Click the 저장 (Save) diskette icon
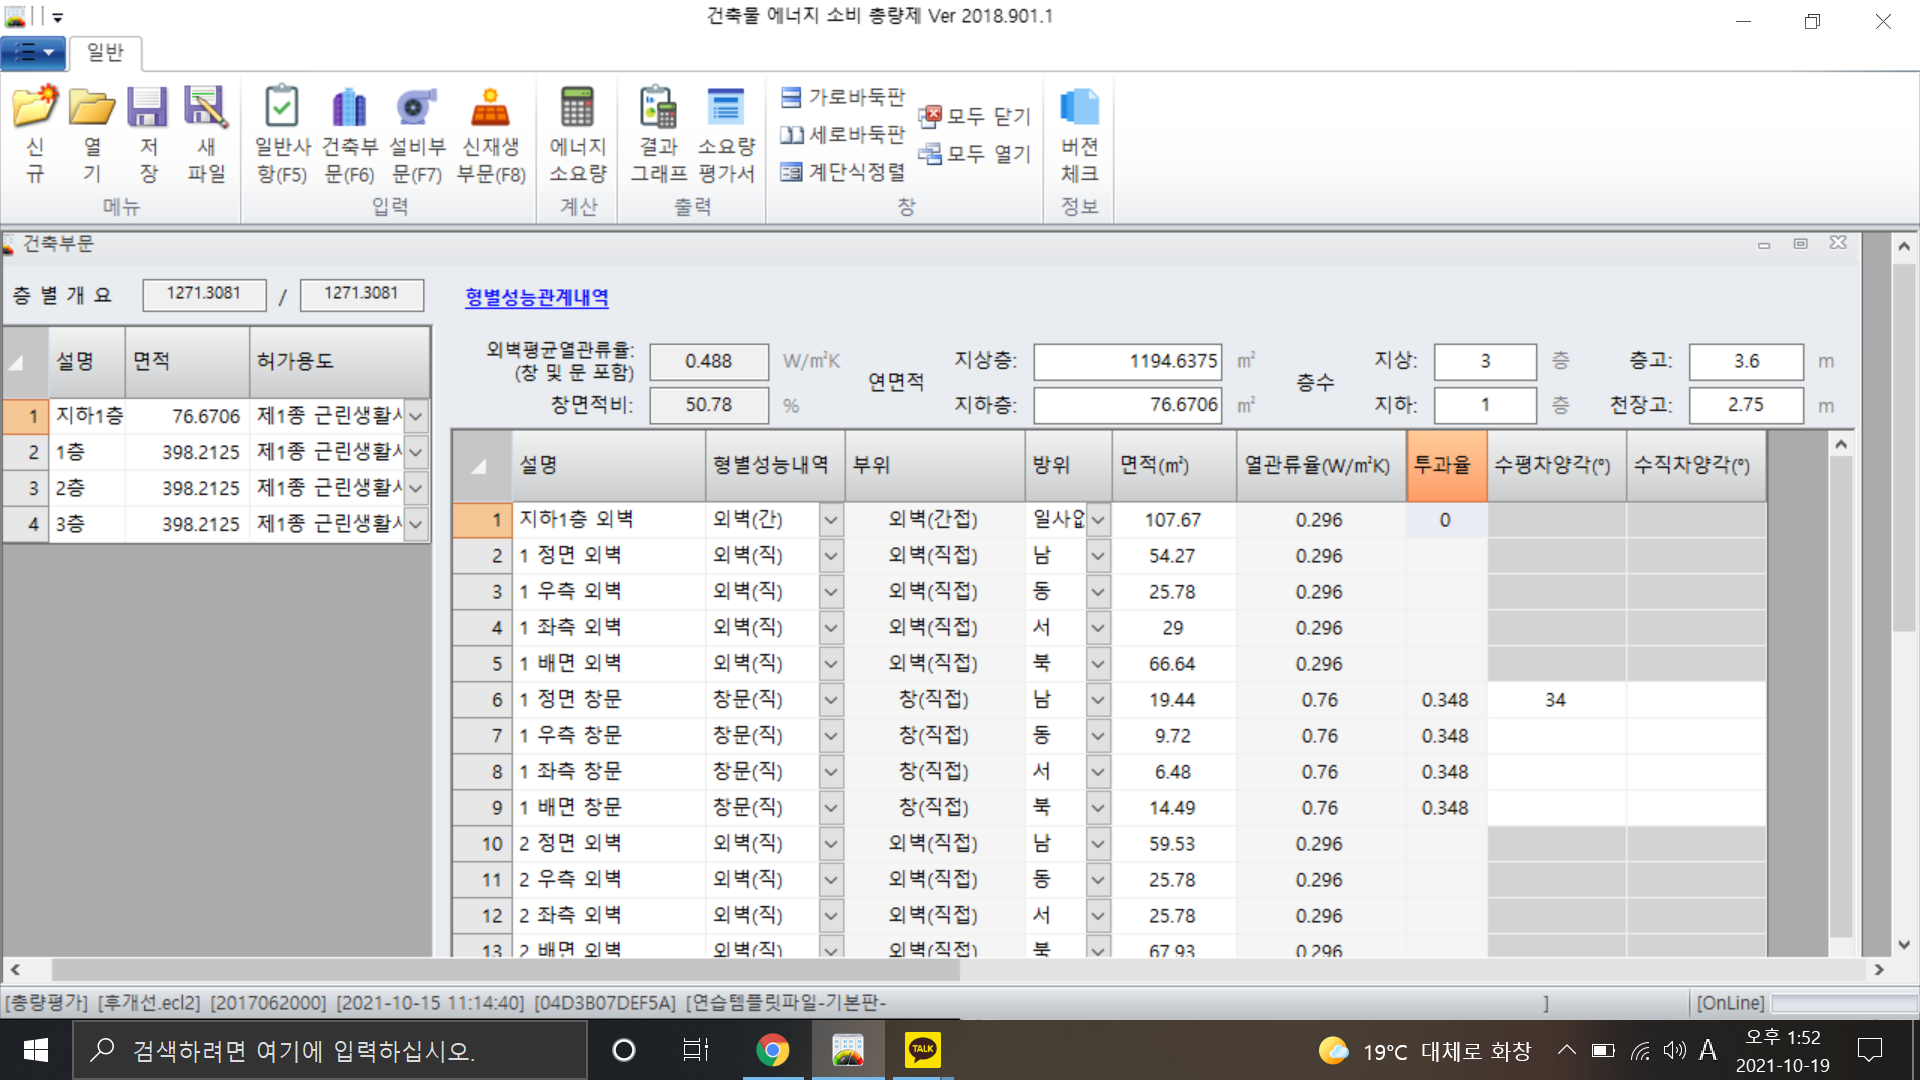The height and width of the screenshot is (1080, 1920). [x=148, y=108]
